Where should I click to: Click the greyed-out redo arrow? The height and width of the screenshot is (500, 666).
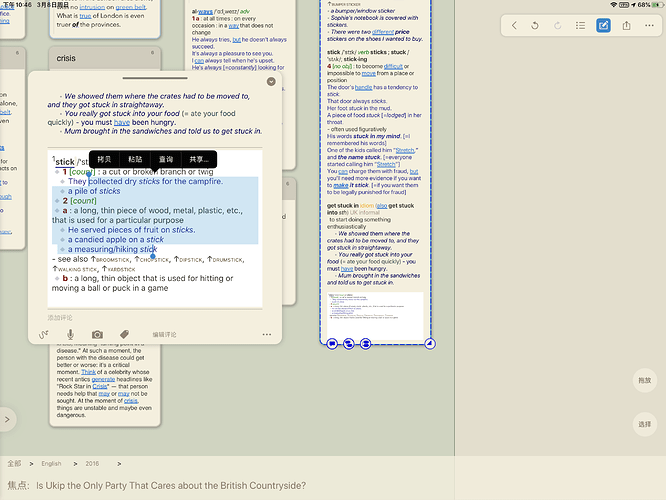click(x=557, y=26)
